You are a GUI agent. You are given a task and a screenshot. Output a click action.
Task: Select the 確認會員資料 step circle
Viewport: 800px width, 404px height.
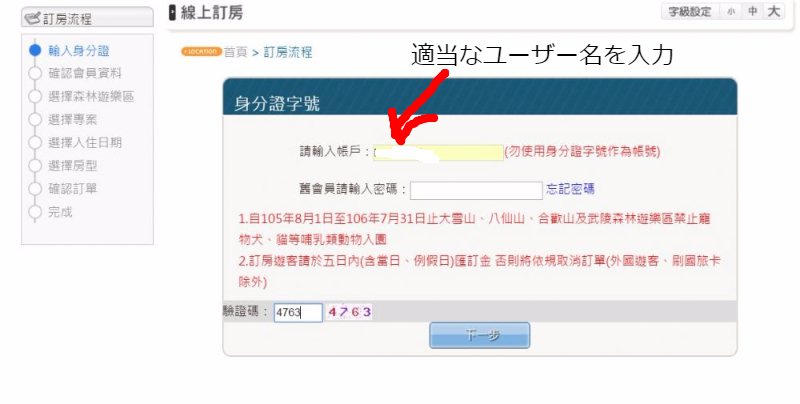coord(35,73)
